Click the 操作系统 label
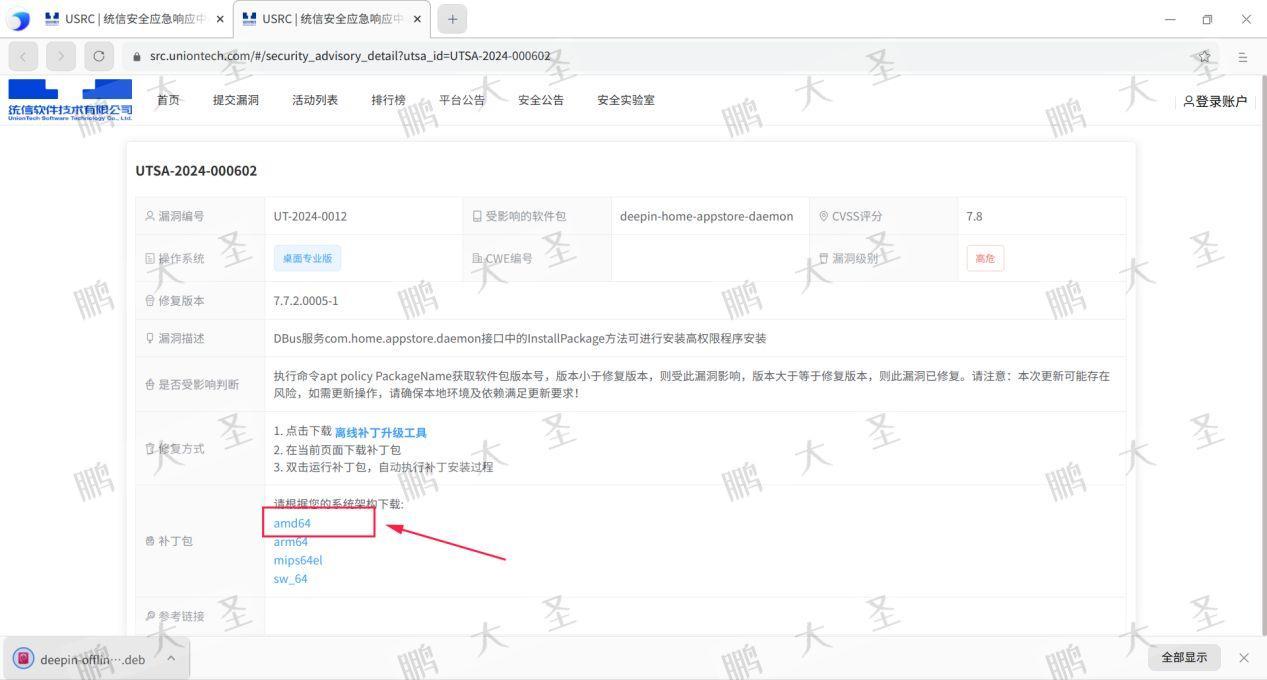This screenshot has height=680, width=1267. point(181,258)
